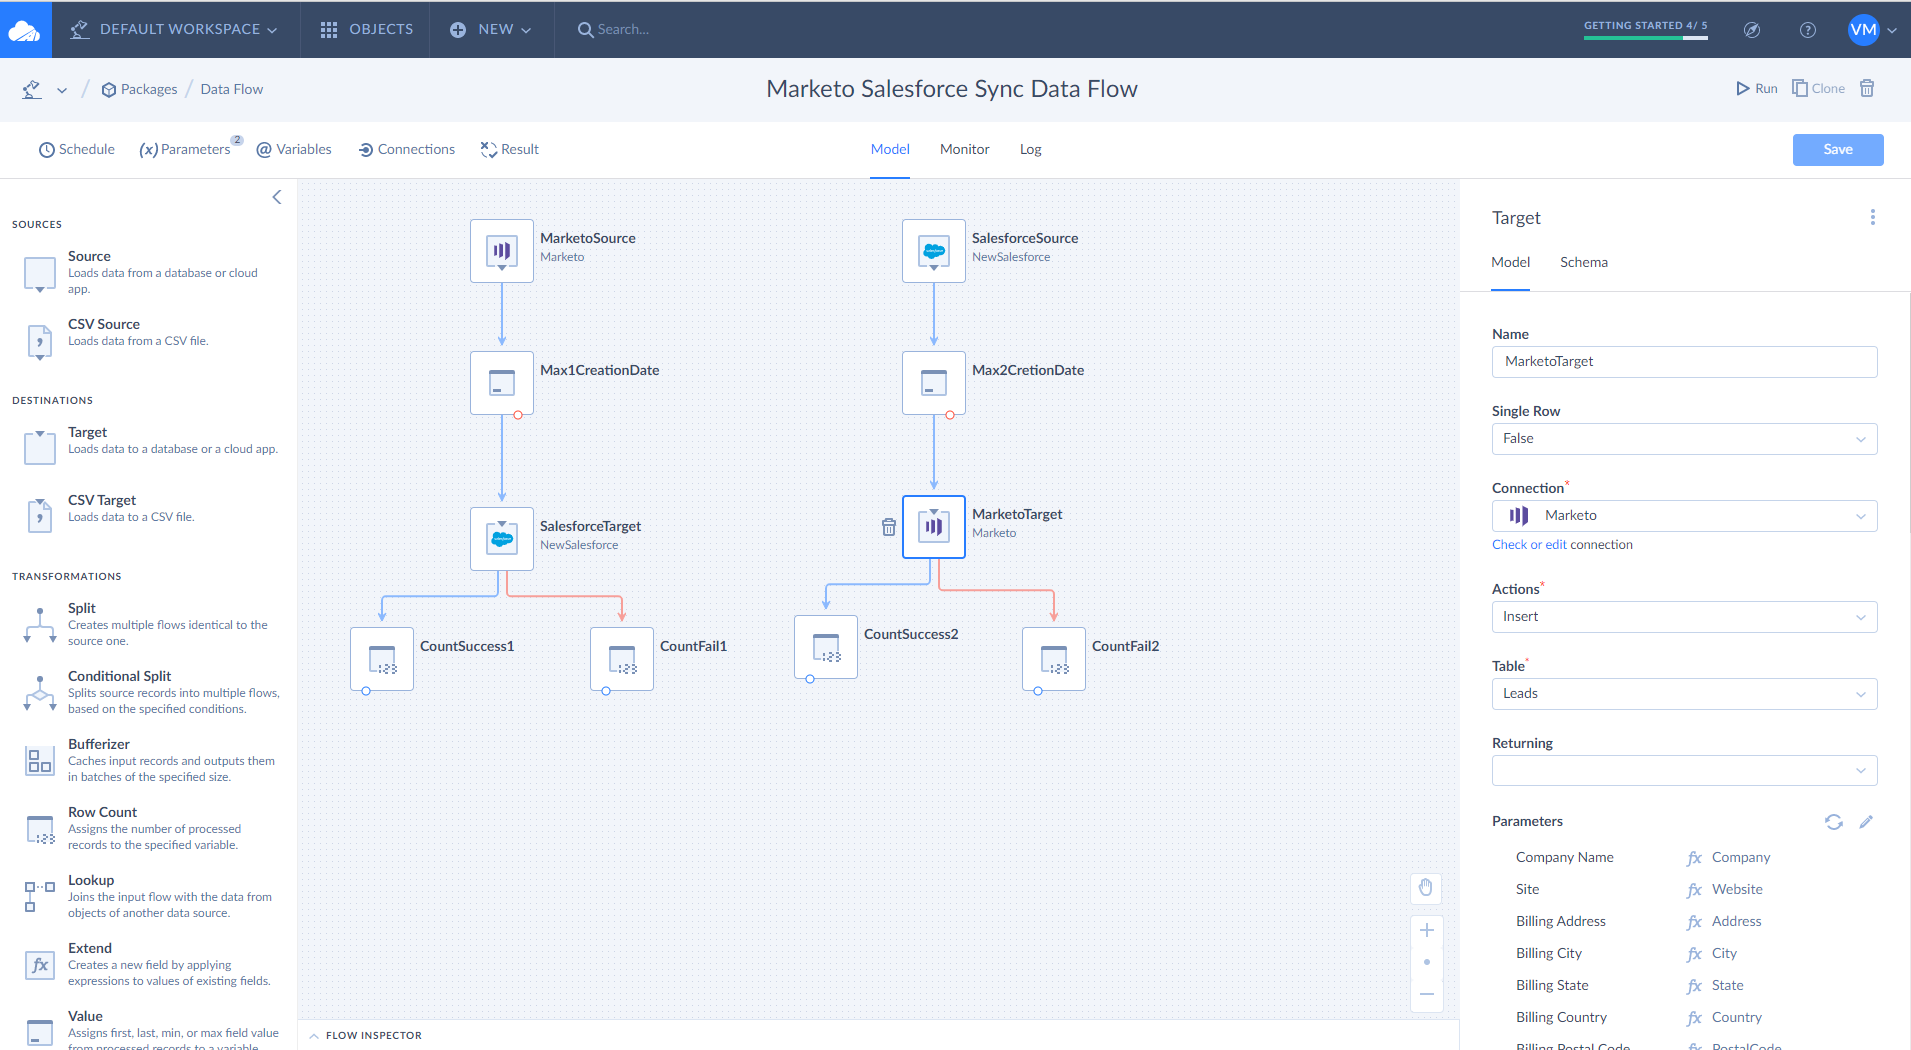The width and height of the screenshot is (1911, 1050).
Task: Select the SalesforceTarget node icon
Action: [x=501, y=539]
